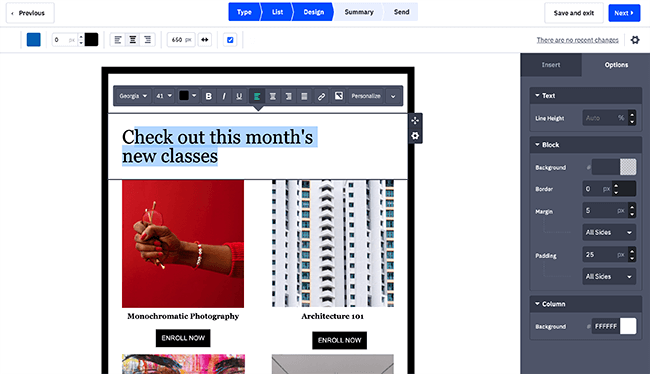Click the Padding value field
Image resolution: width=650 pixels, height=374 pixels.
605,255
